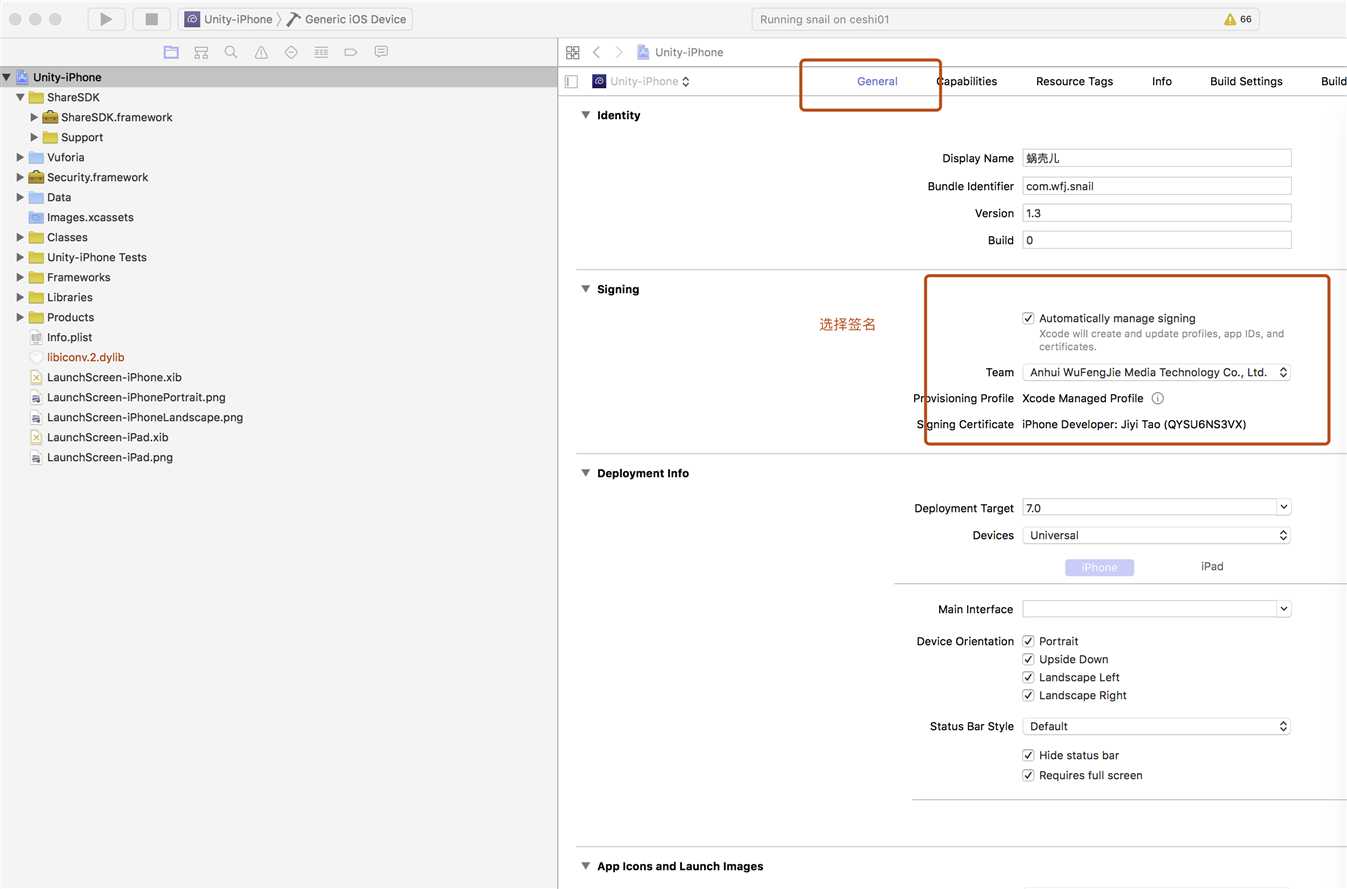
Task: Open the Status Bar Style dropdown
Action: pos(1156,726)
